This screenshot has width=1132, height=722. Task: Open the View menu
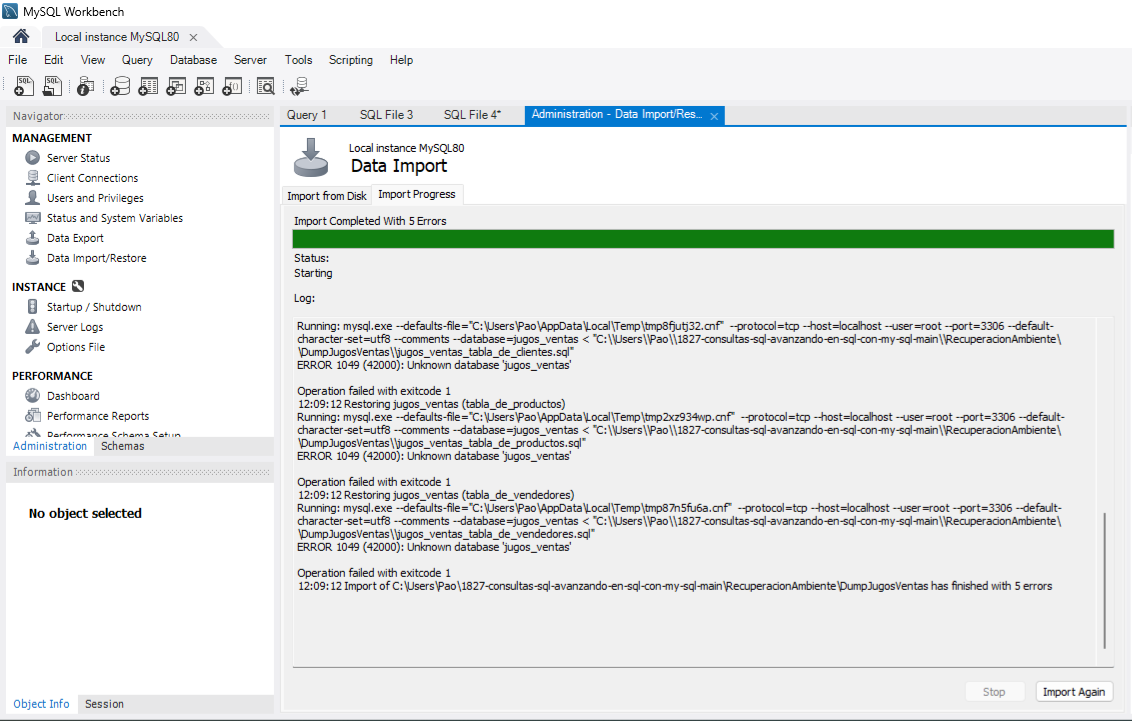tap(92, 60)
